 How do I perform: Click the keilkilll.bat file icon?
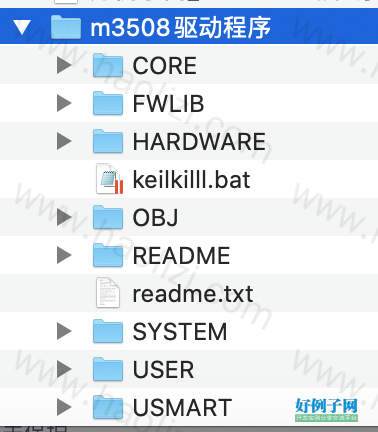coord(110,179)
